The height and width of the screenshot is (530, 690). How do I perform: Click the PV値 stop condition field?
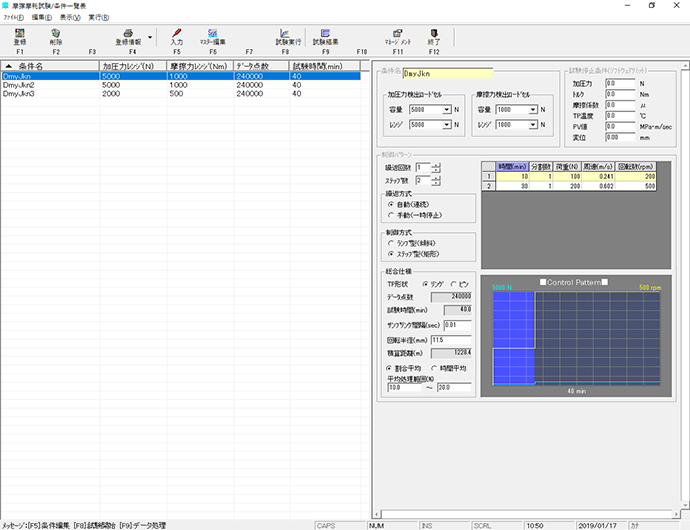[x=620, y=126]
